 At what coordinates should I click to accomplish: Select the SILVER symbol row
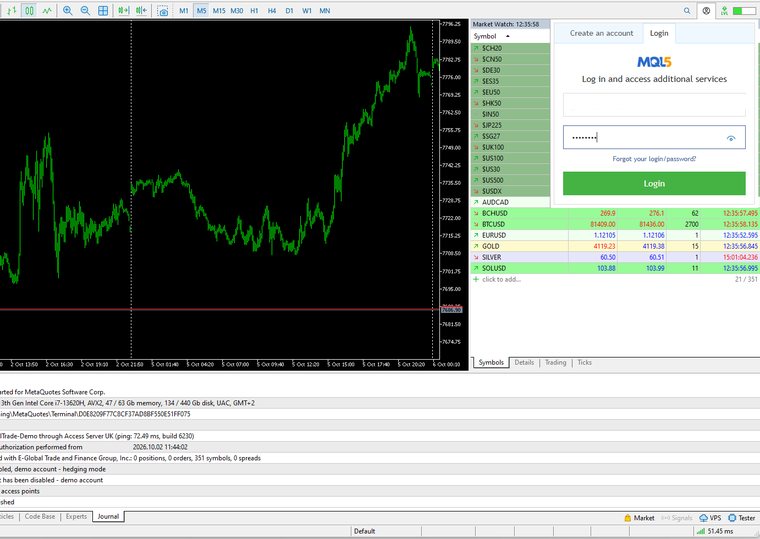[x=615, y=257]
